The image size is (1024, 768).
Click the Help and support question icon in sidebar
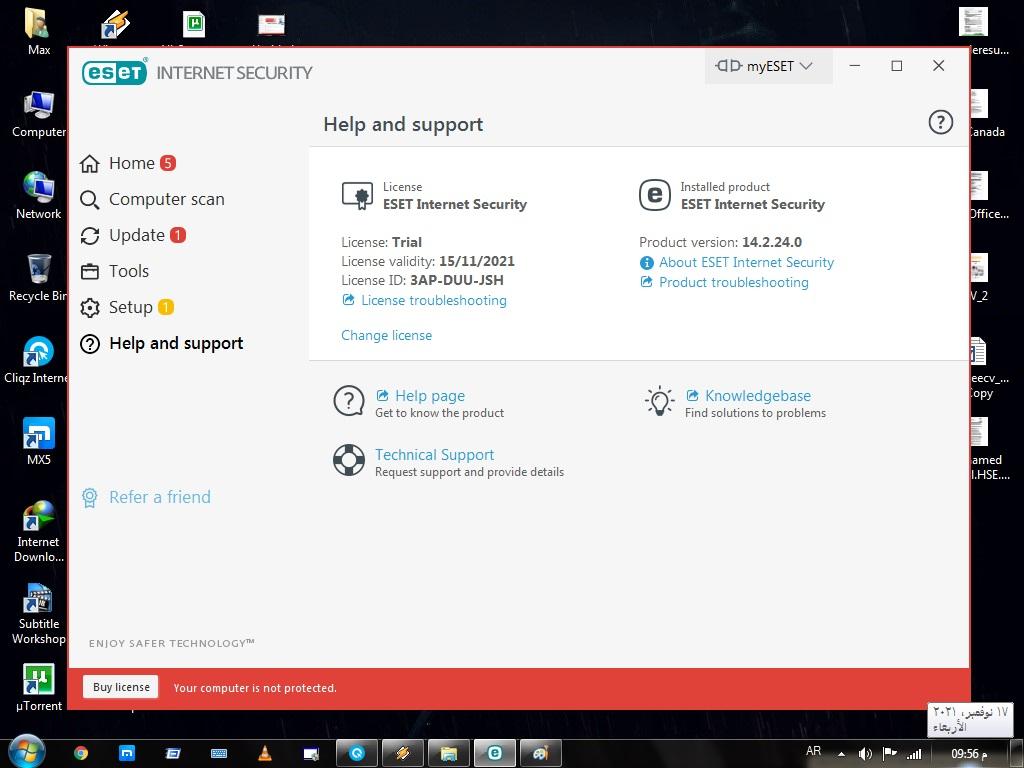89,344
